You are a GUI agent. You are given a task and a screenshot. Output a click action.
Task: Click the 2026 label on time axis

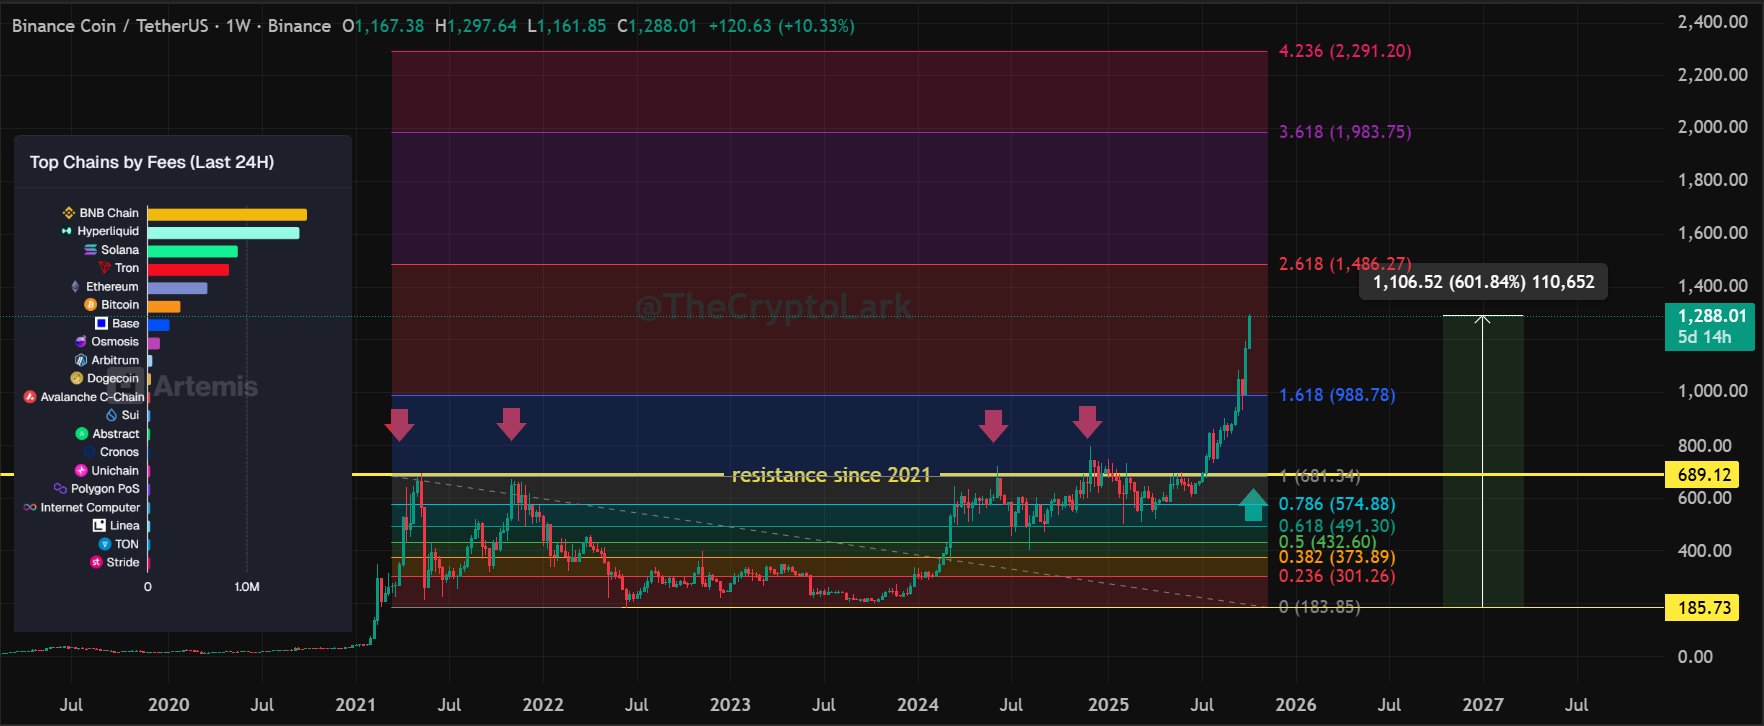[1295, 705]
